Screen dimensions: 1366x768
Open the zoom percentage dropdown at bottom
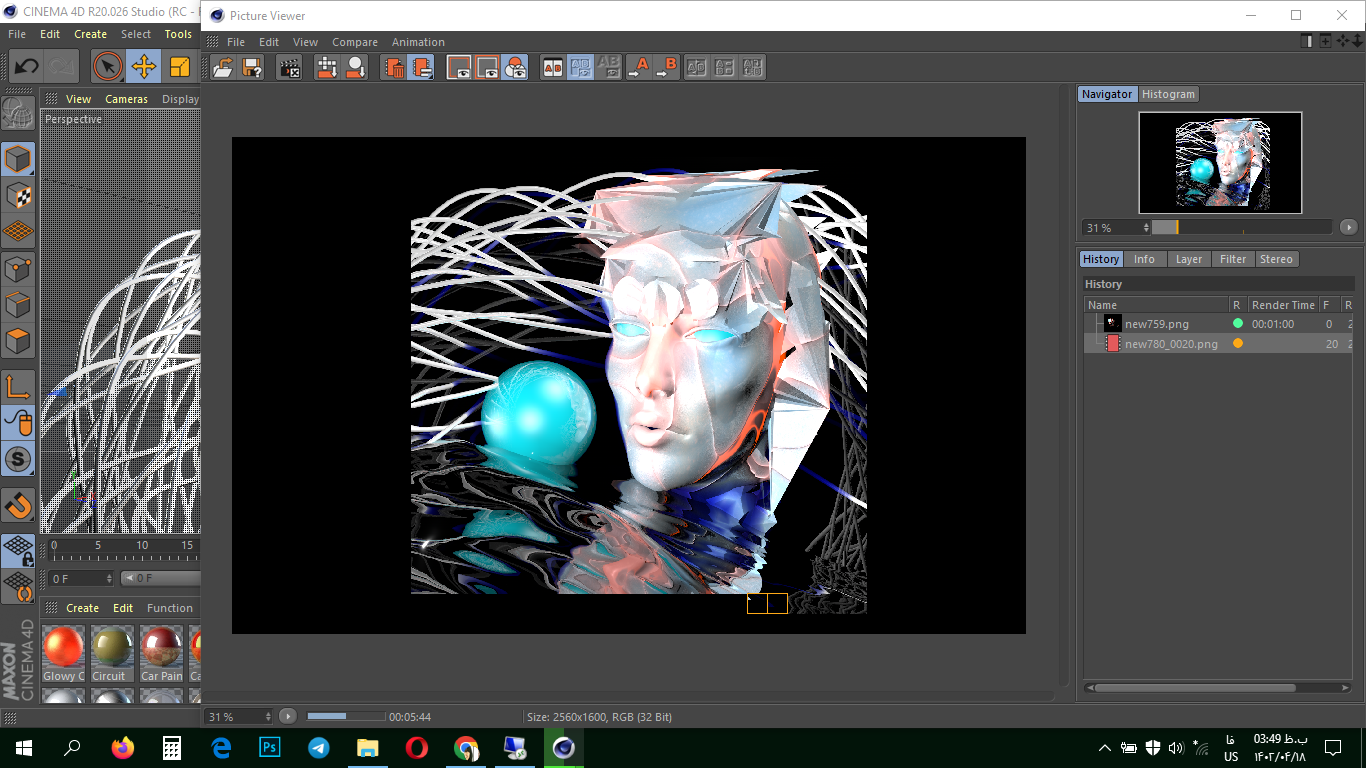point(237,716)
